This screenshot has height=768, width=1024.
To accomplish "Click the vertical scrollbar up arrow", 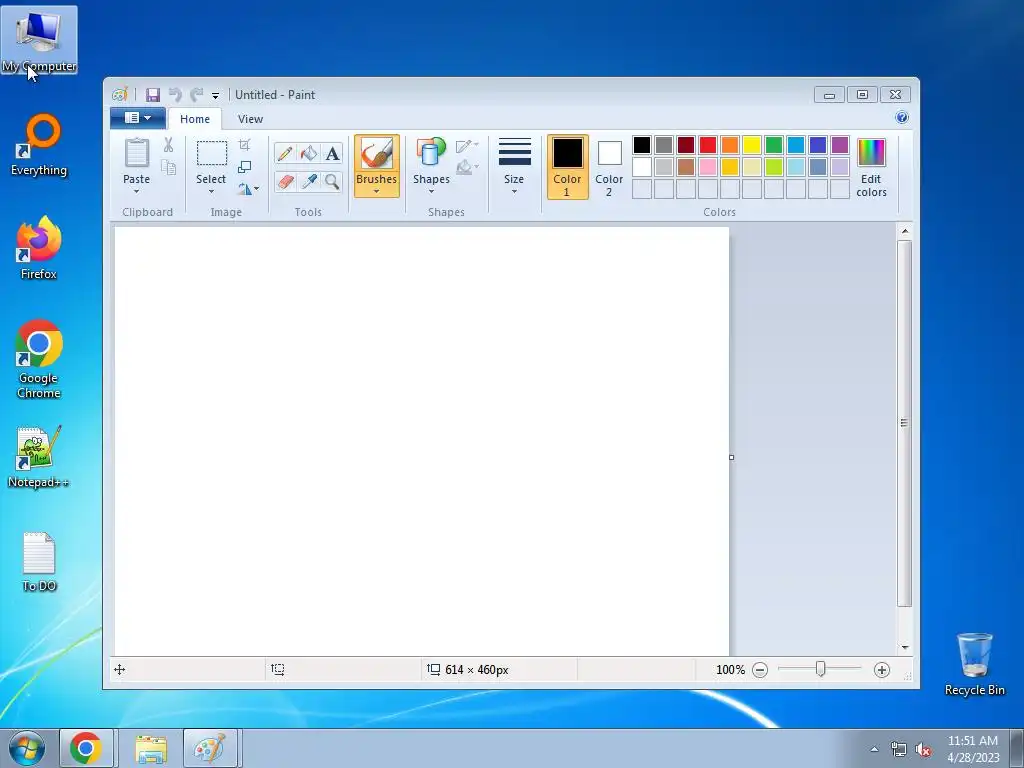I will tap(904, 231).
